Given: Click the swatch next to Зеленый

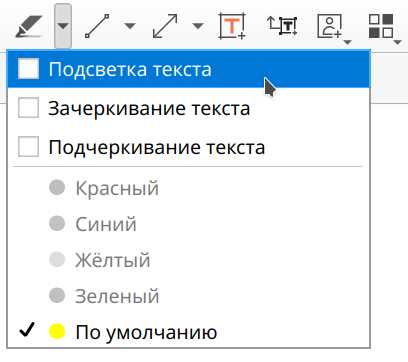Looking at the screenshot, I should (57, 296).
